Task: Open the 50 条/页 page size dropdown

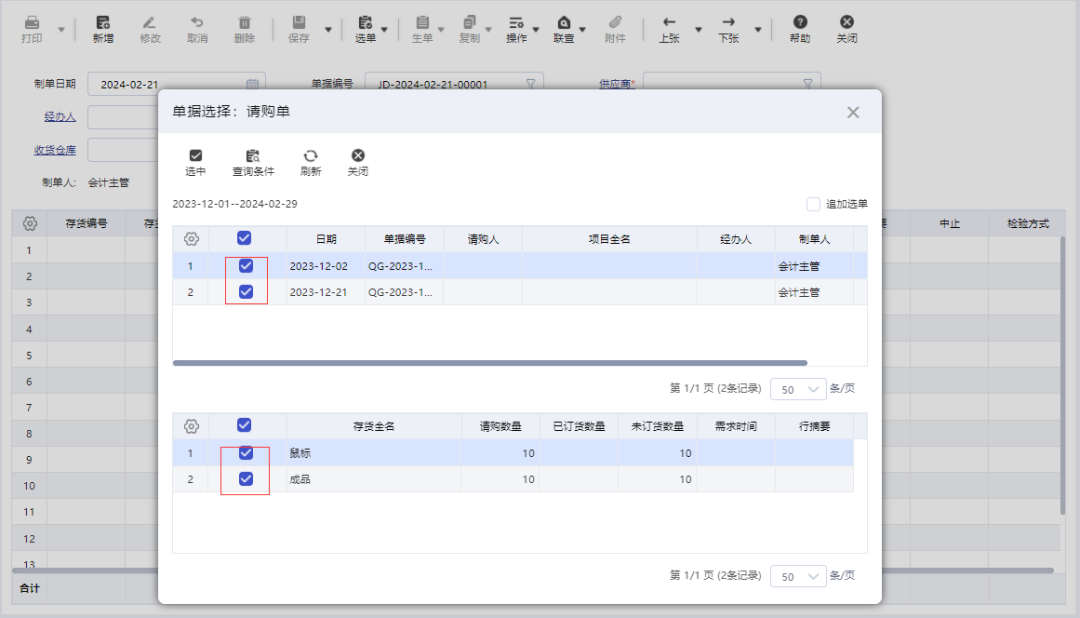Action: click(797, 388)
